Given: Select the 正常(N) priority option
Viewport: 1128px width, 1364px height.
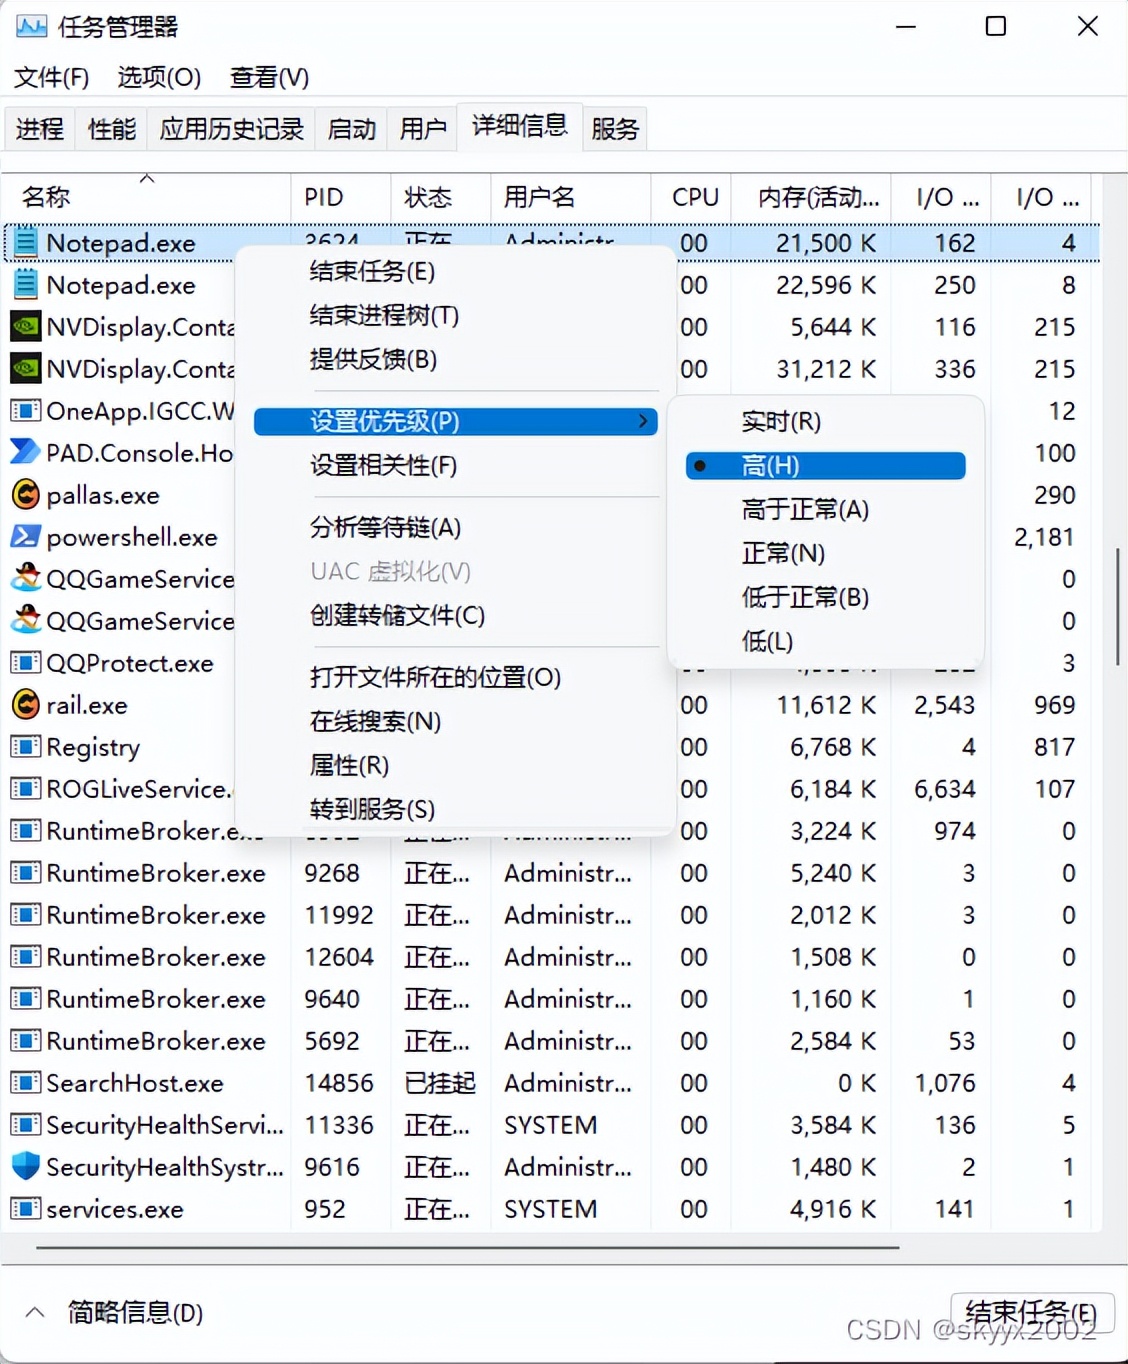Looking at the screenshot, I should (x=784, y=553).
